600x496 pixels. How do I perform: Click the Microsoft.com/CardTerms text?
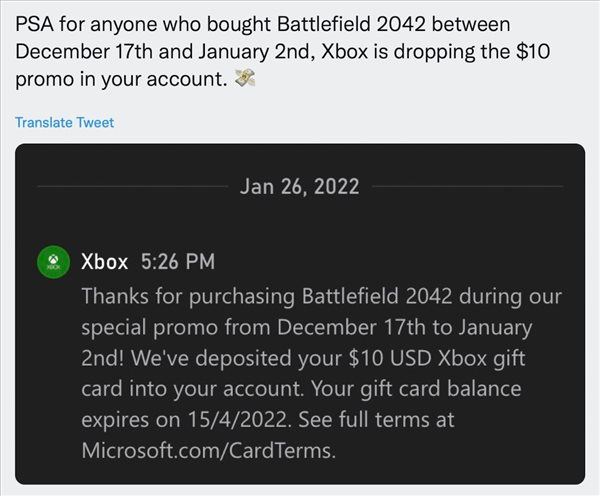coord(209,450)
